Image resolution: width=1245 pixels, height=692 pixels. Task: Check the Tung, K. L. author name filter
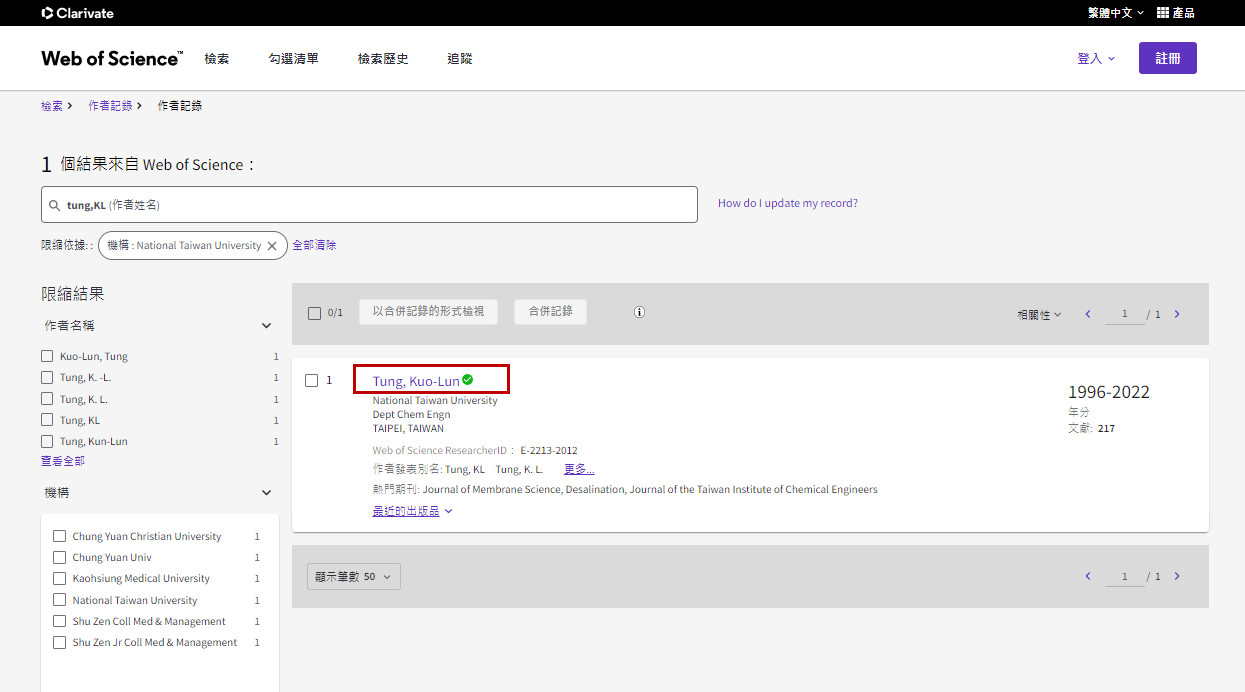coord(47,399)
